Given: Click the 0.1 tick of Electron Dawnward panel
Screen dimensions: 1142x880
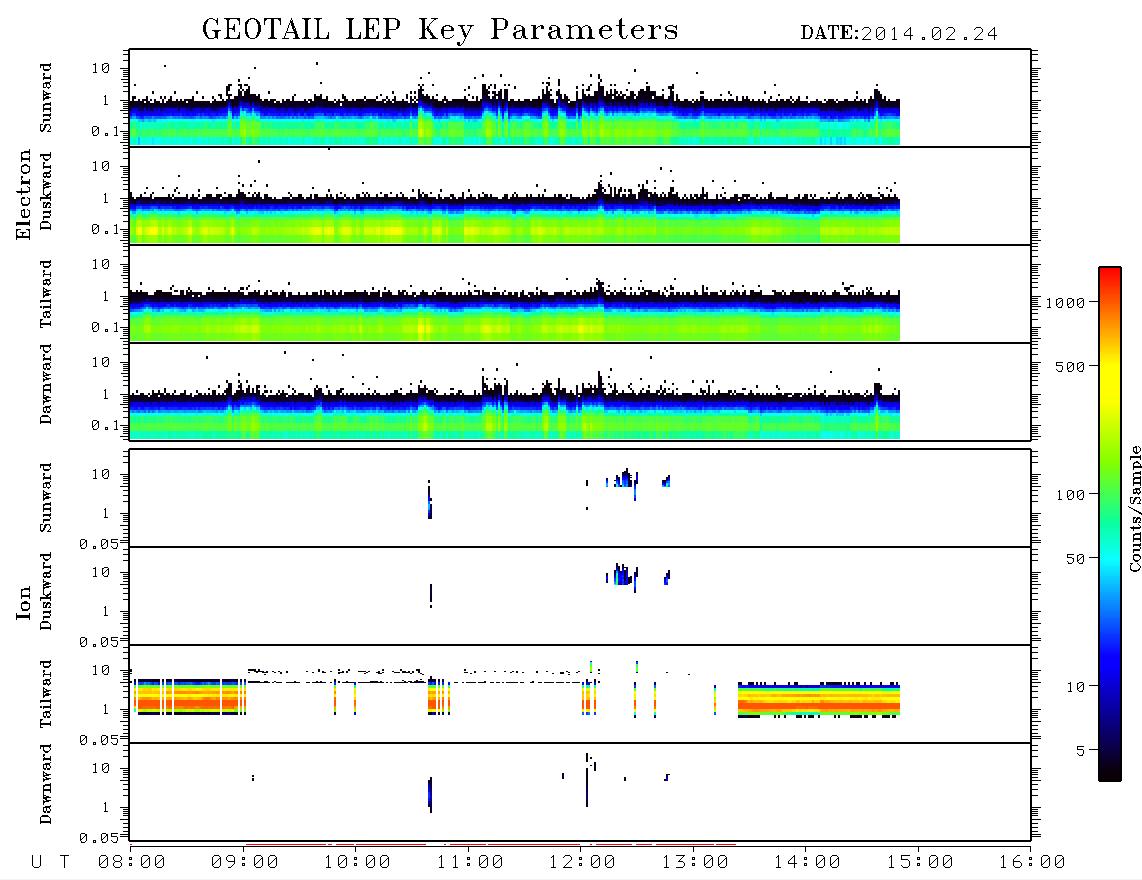Looking at the screenshot, I should pyautogui.click(x=105, y=425).
